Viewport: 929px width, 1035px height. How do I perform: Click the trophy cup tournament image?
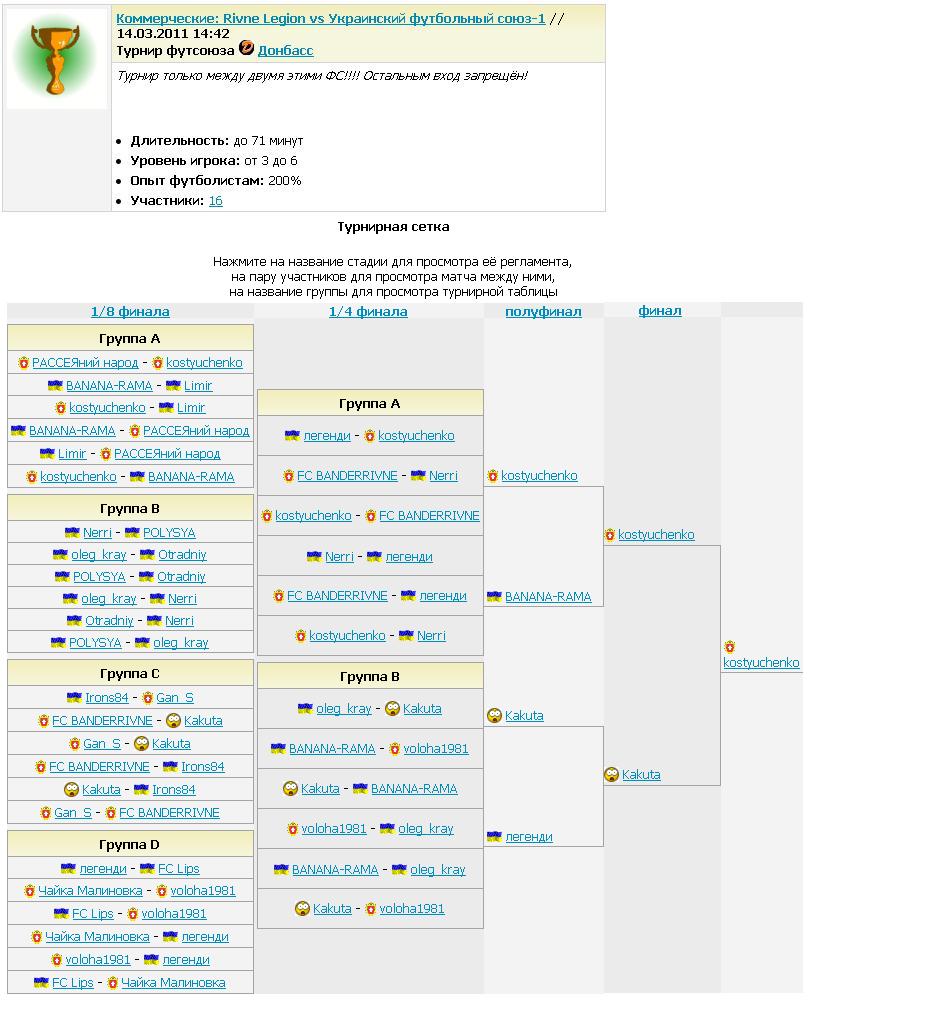coord(56,58)
